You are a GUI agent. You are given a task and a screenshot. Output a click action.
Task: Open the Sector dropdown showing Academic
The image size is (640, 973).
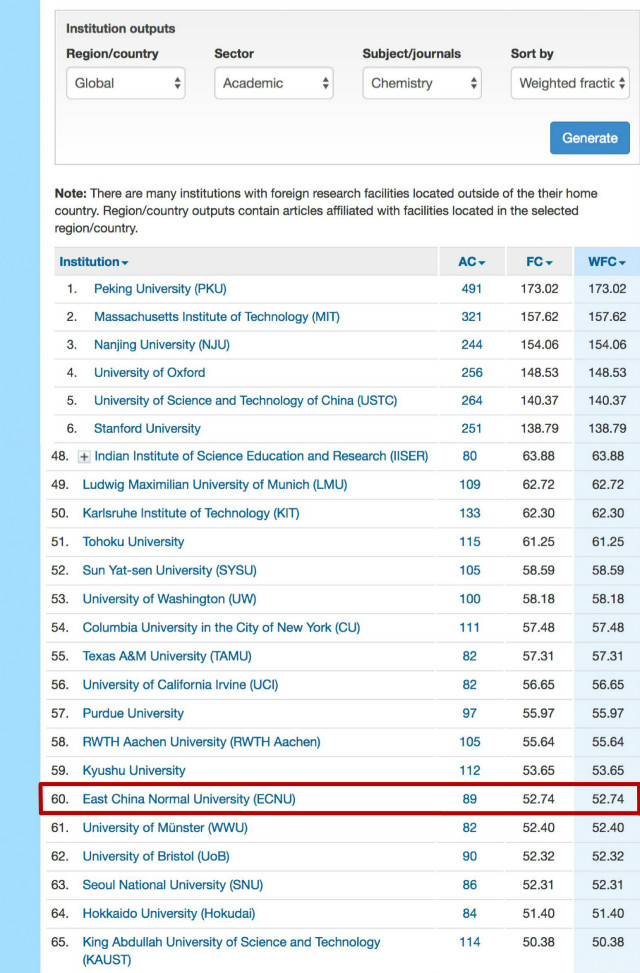pyautogui.click(x=273, y=84)
